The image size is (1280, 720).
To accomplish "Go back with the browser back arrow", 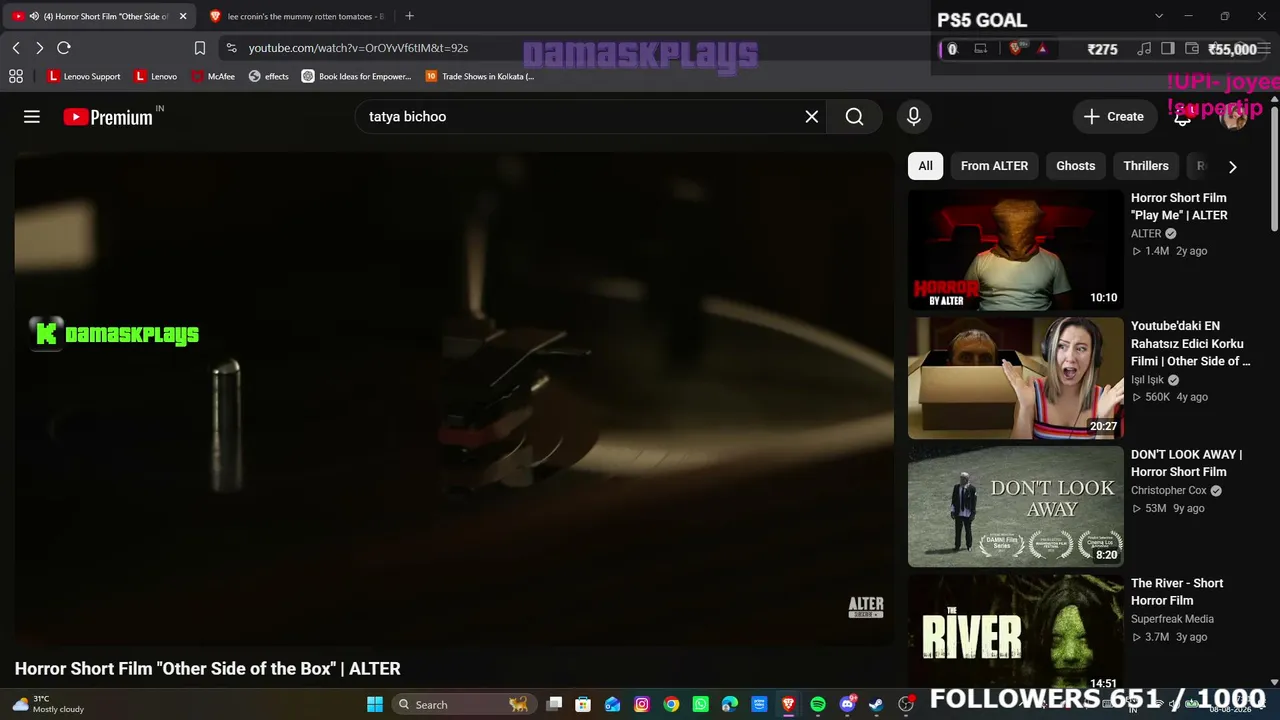I will coord(16,48).
